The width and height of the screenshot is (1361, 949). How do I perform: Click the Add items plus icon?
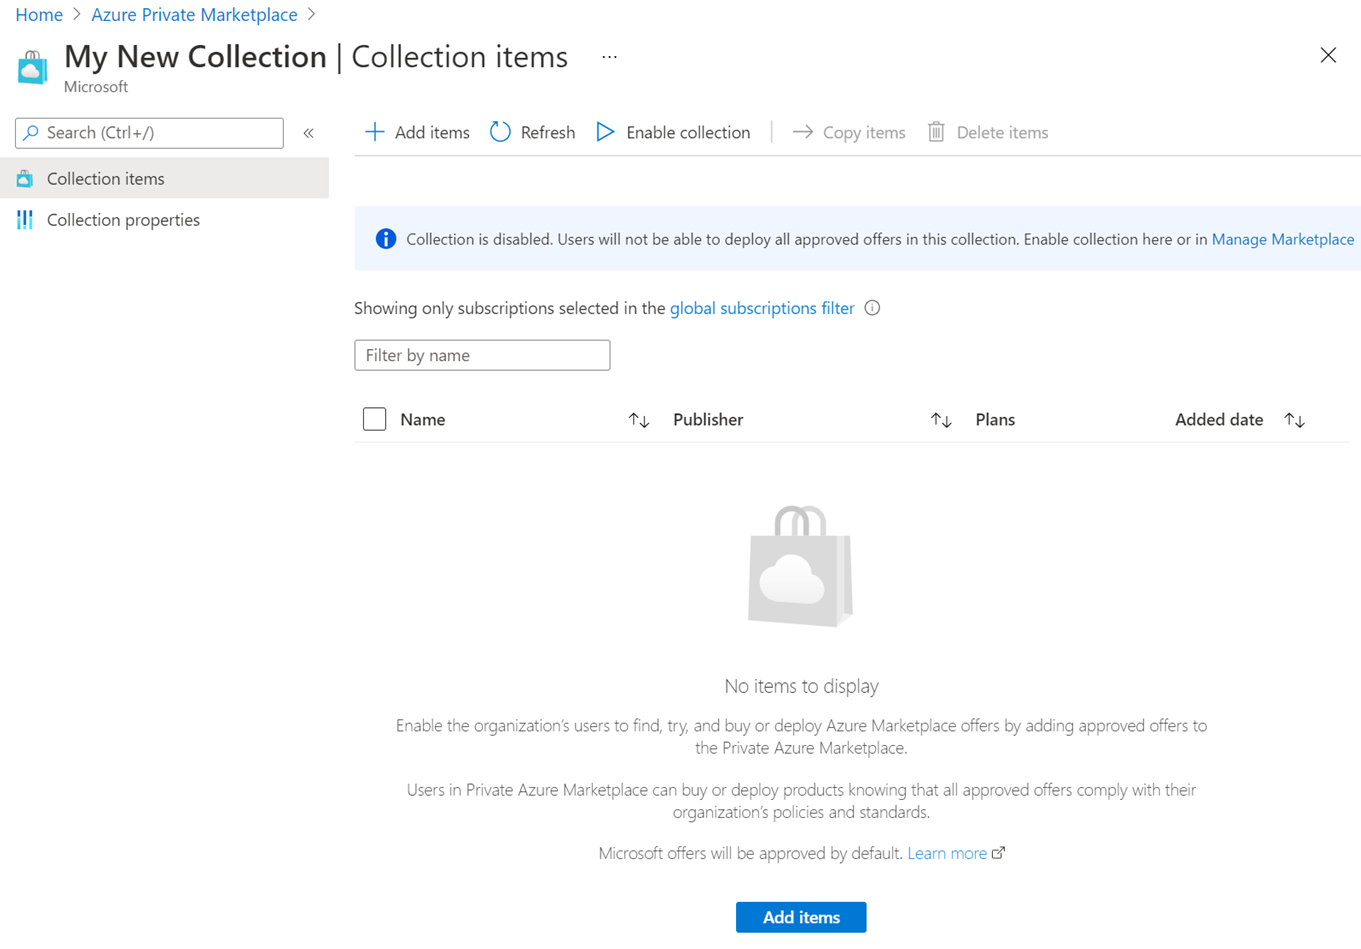tap(374, 132)
